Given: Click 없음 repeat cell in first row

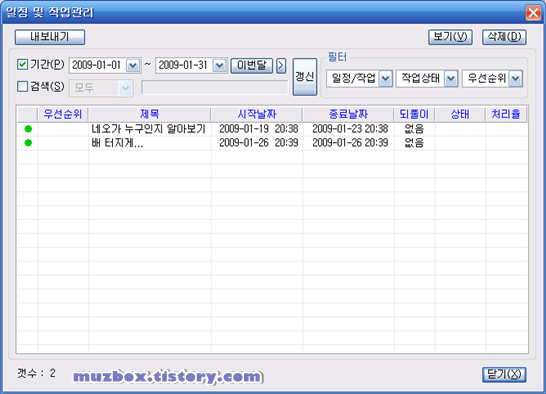Looking at the screenshot, I should pos(414,129).
